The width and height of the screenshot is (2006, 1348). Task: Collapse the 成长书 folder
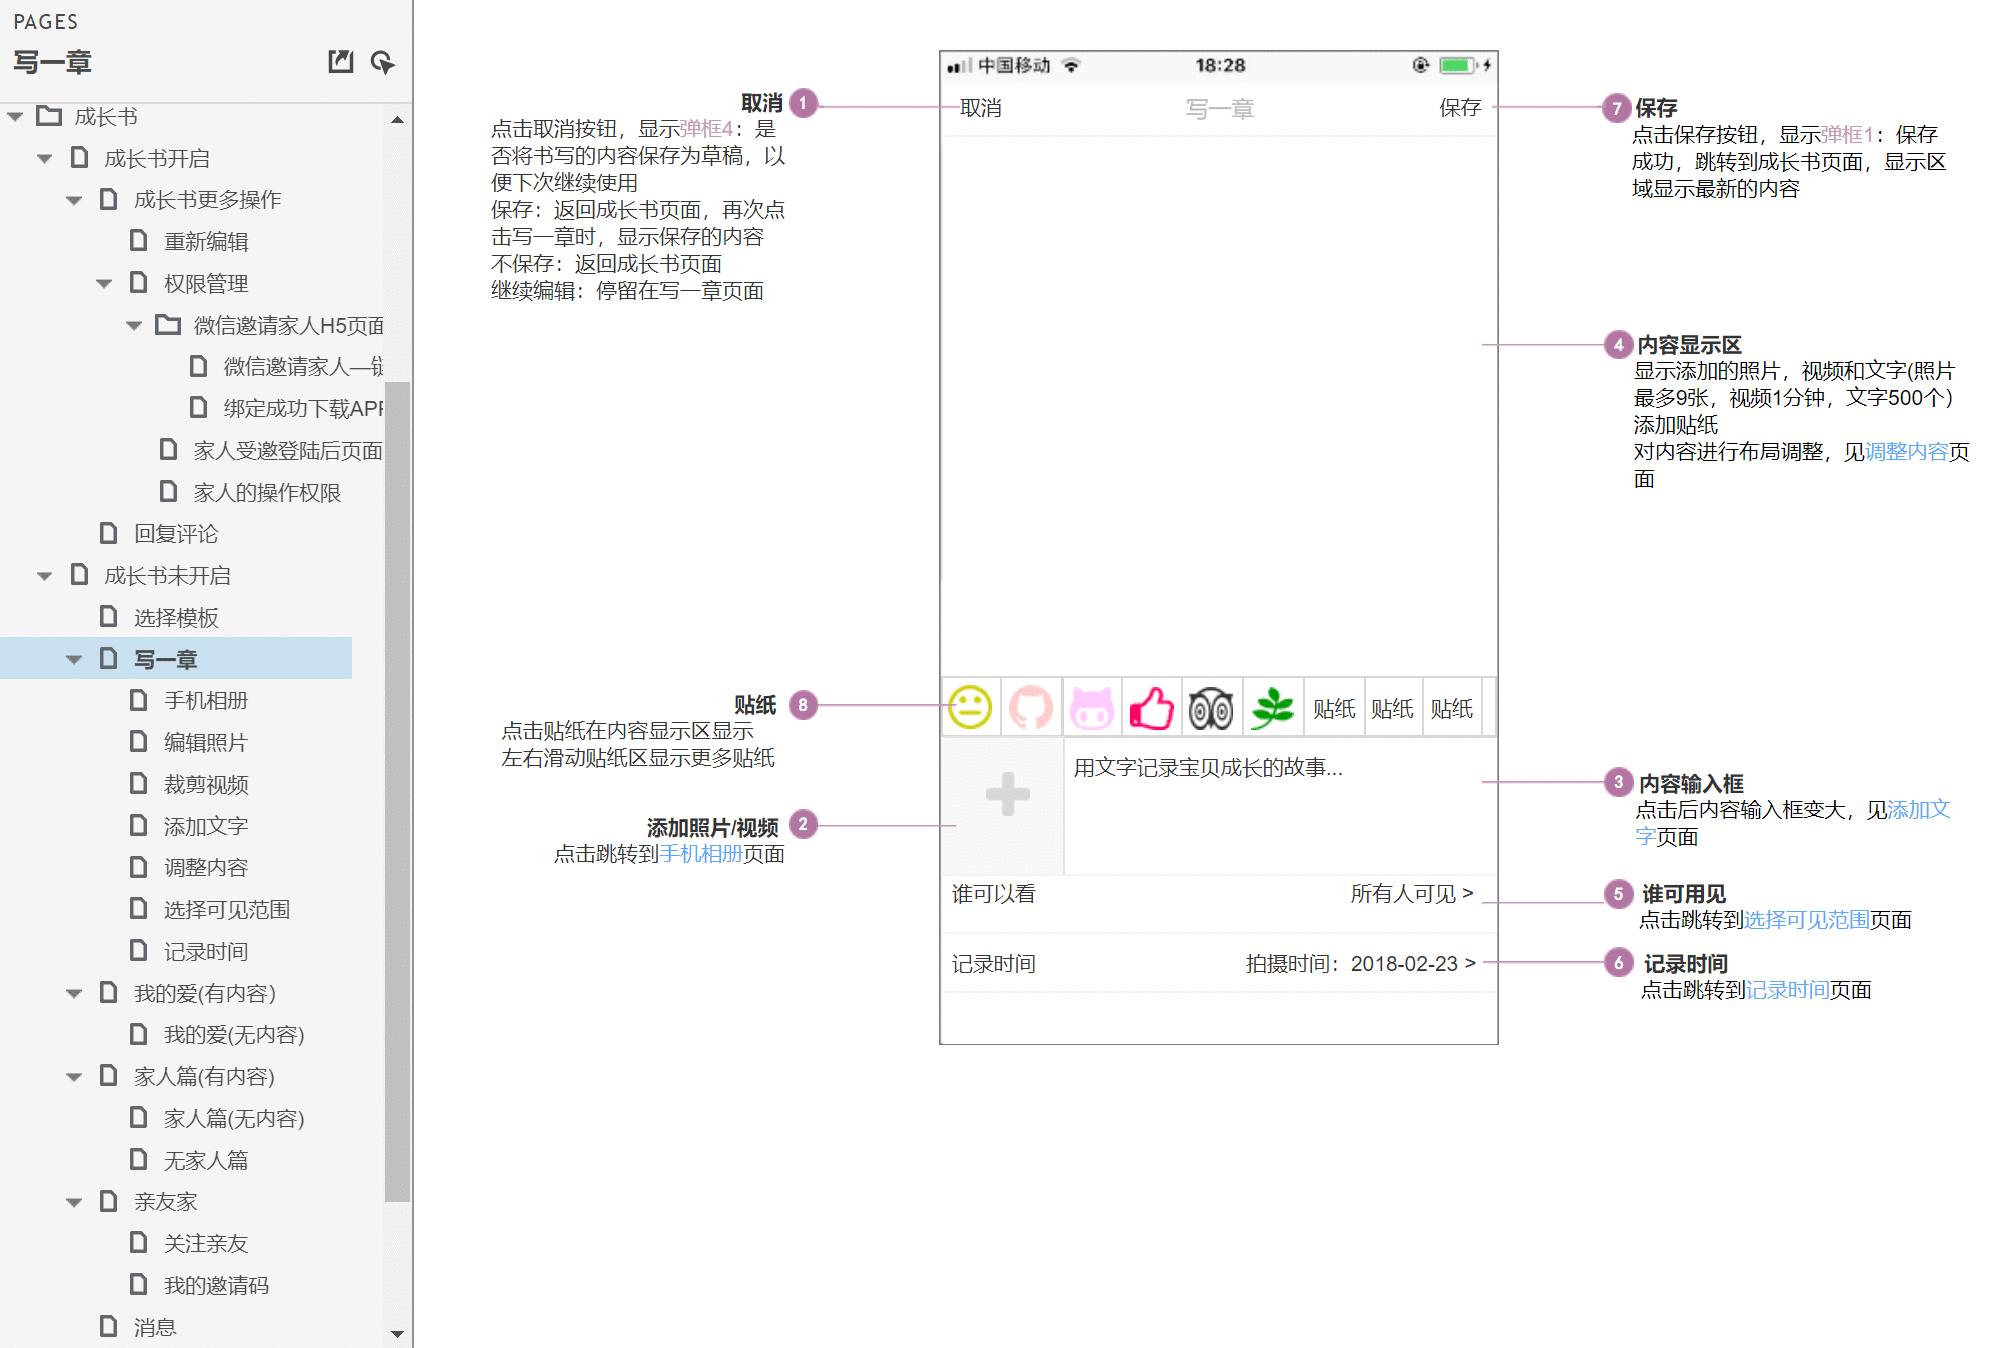click(15, 117)
